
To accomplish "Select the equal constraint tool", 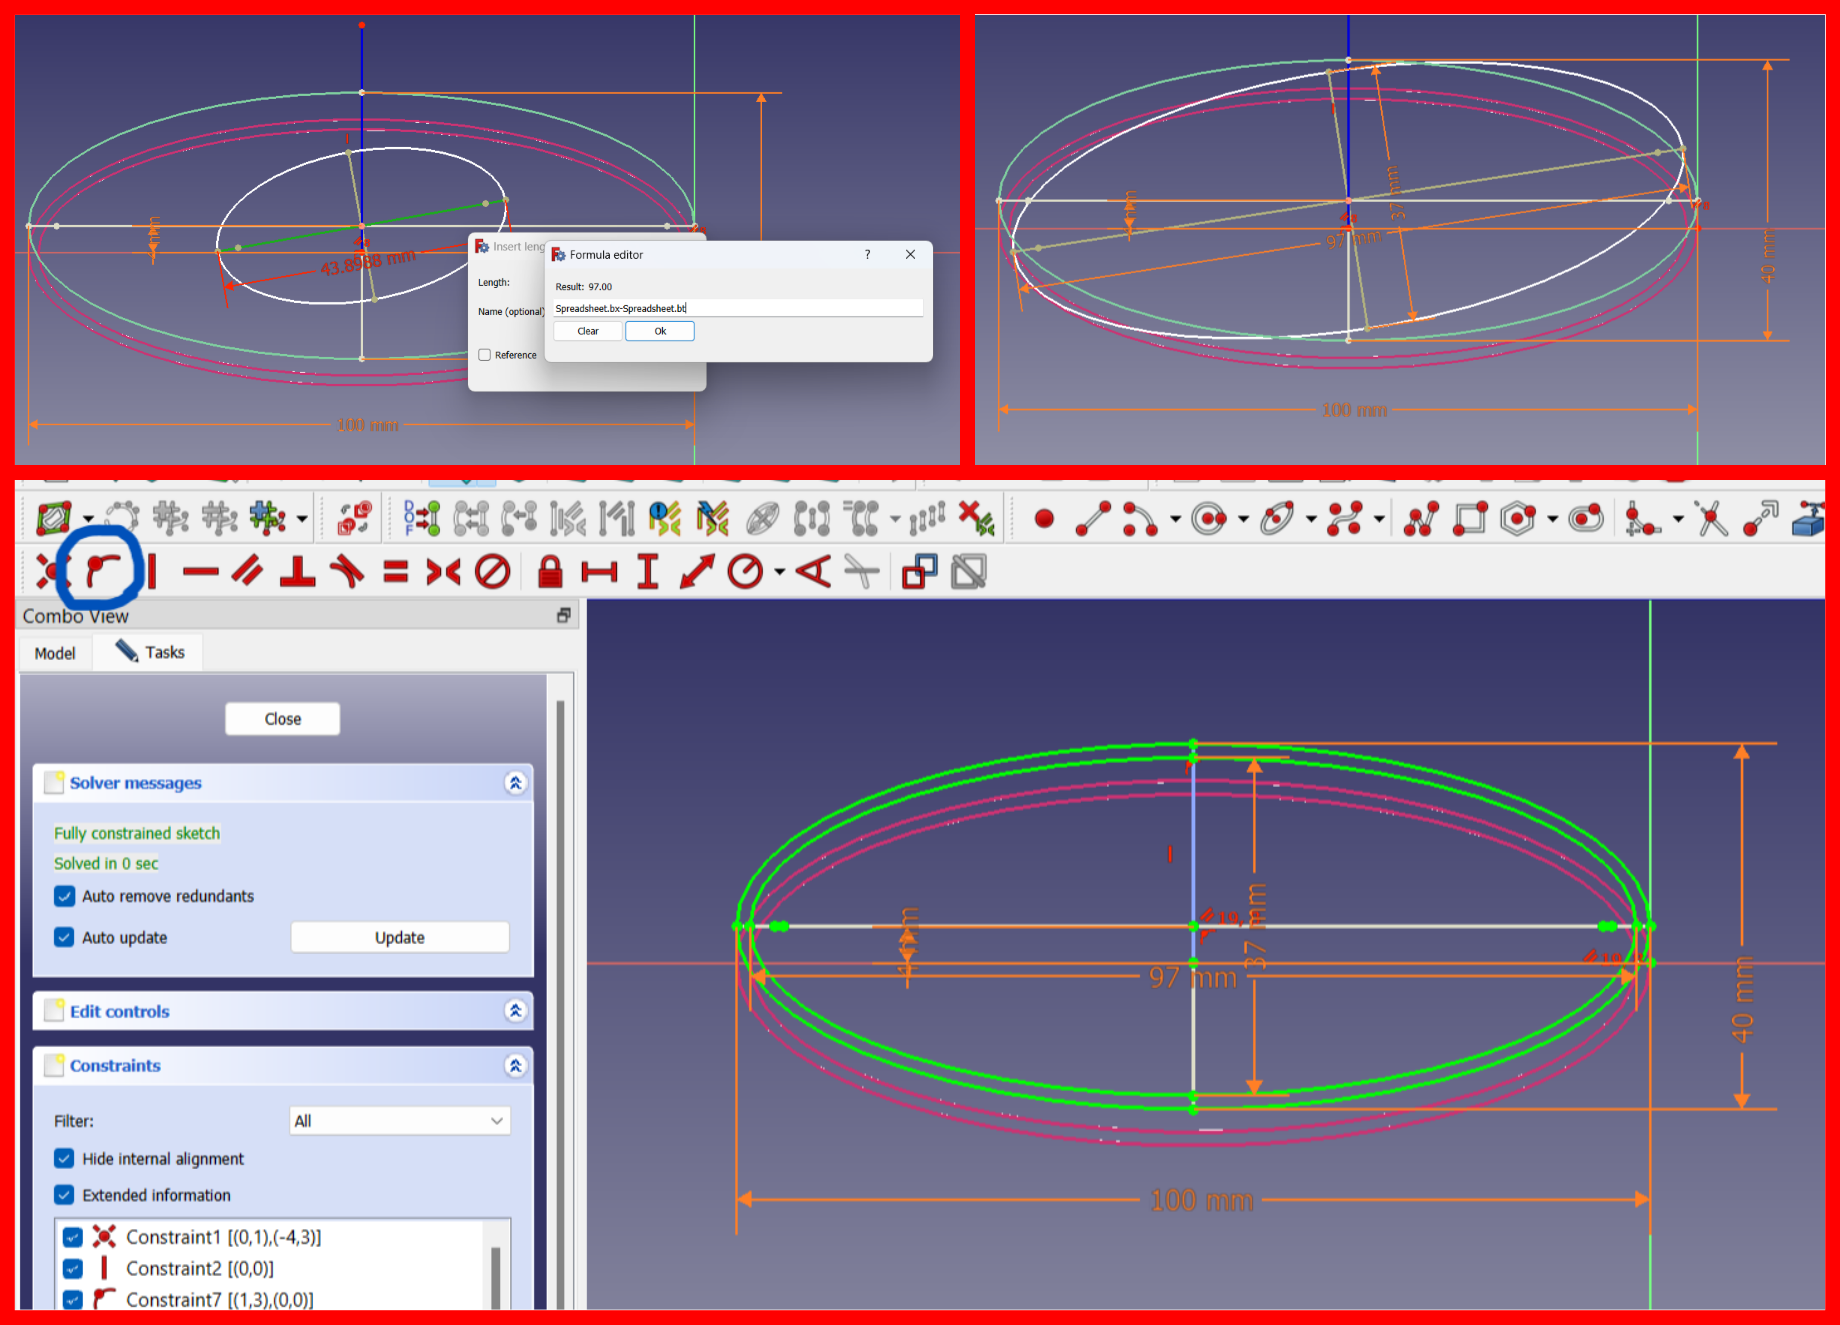I will coord(395,571).
